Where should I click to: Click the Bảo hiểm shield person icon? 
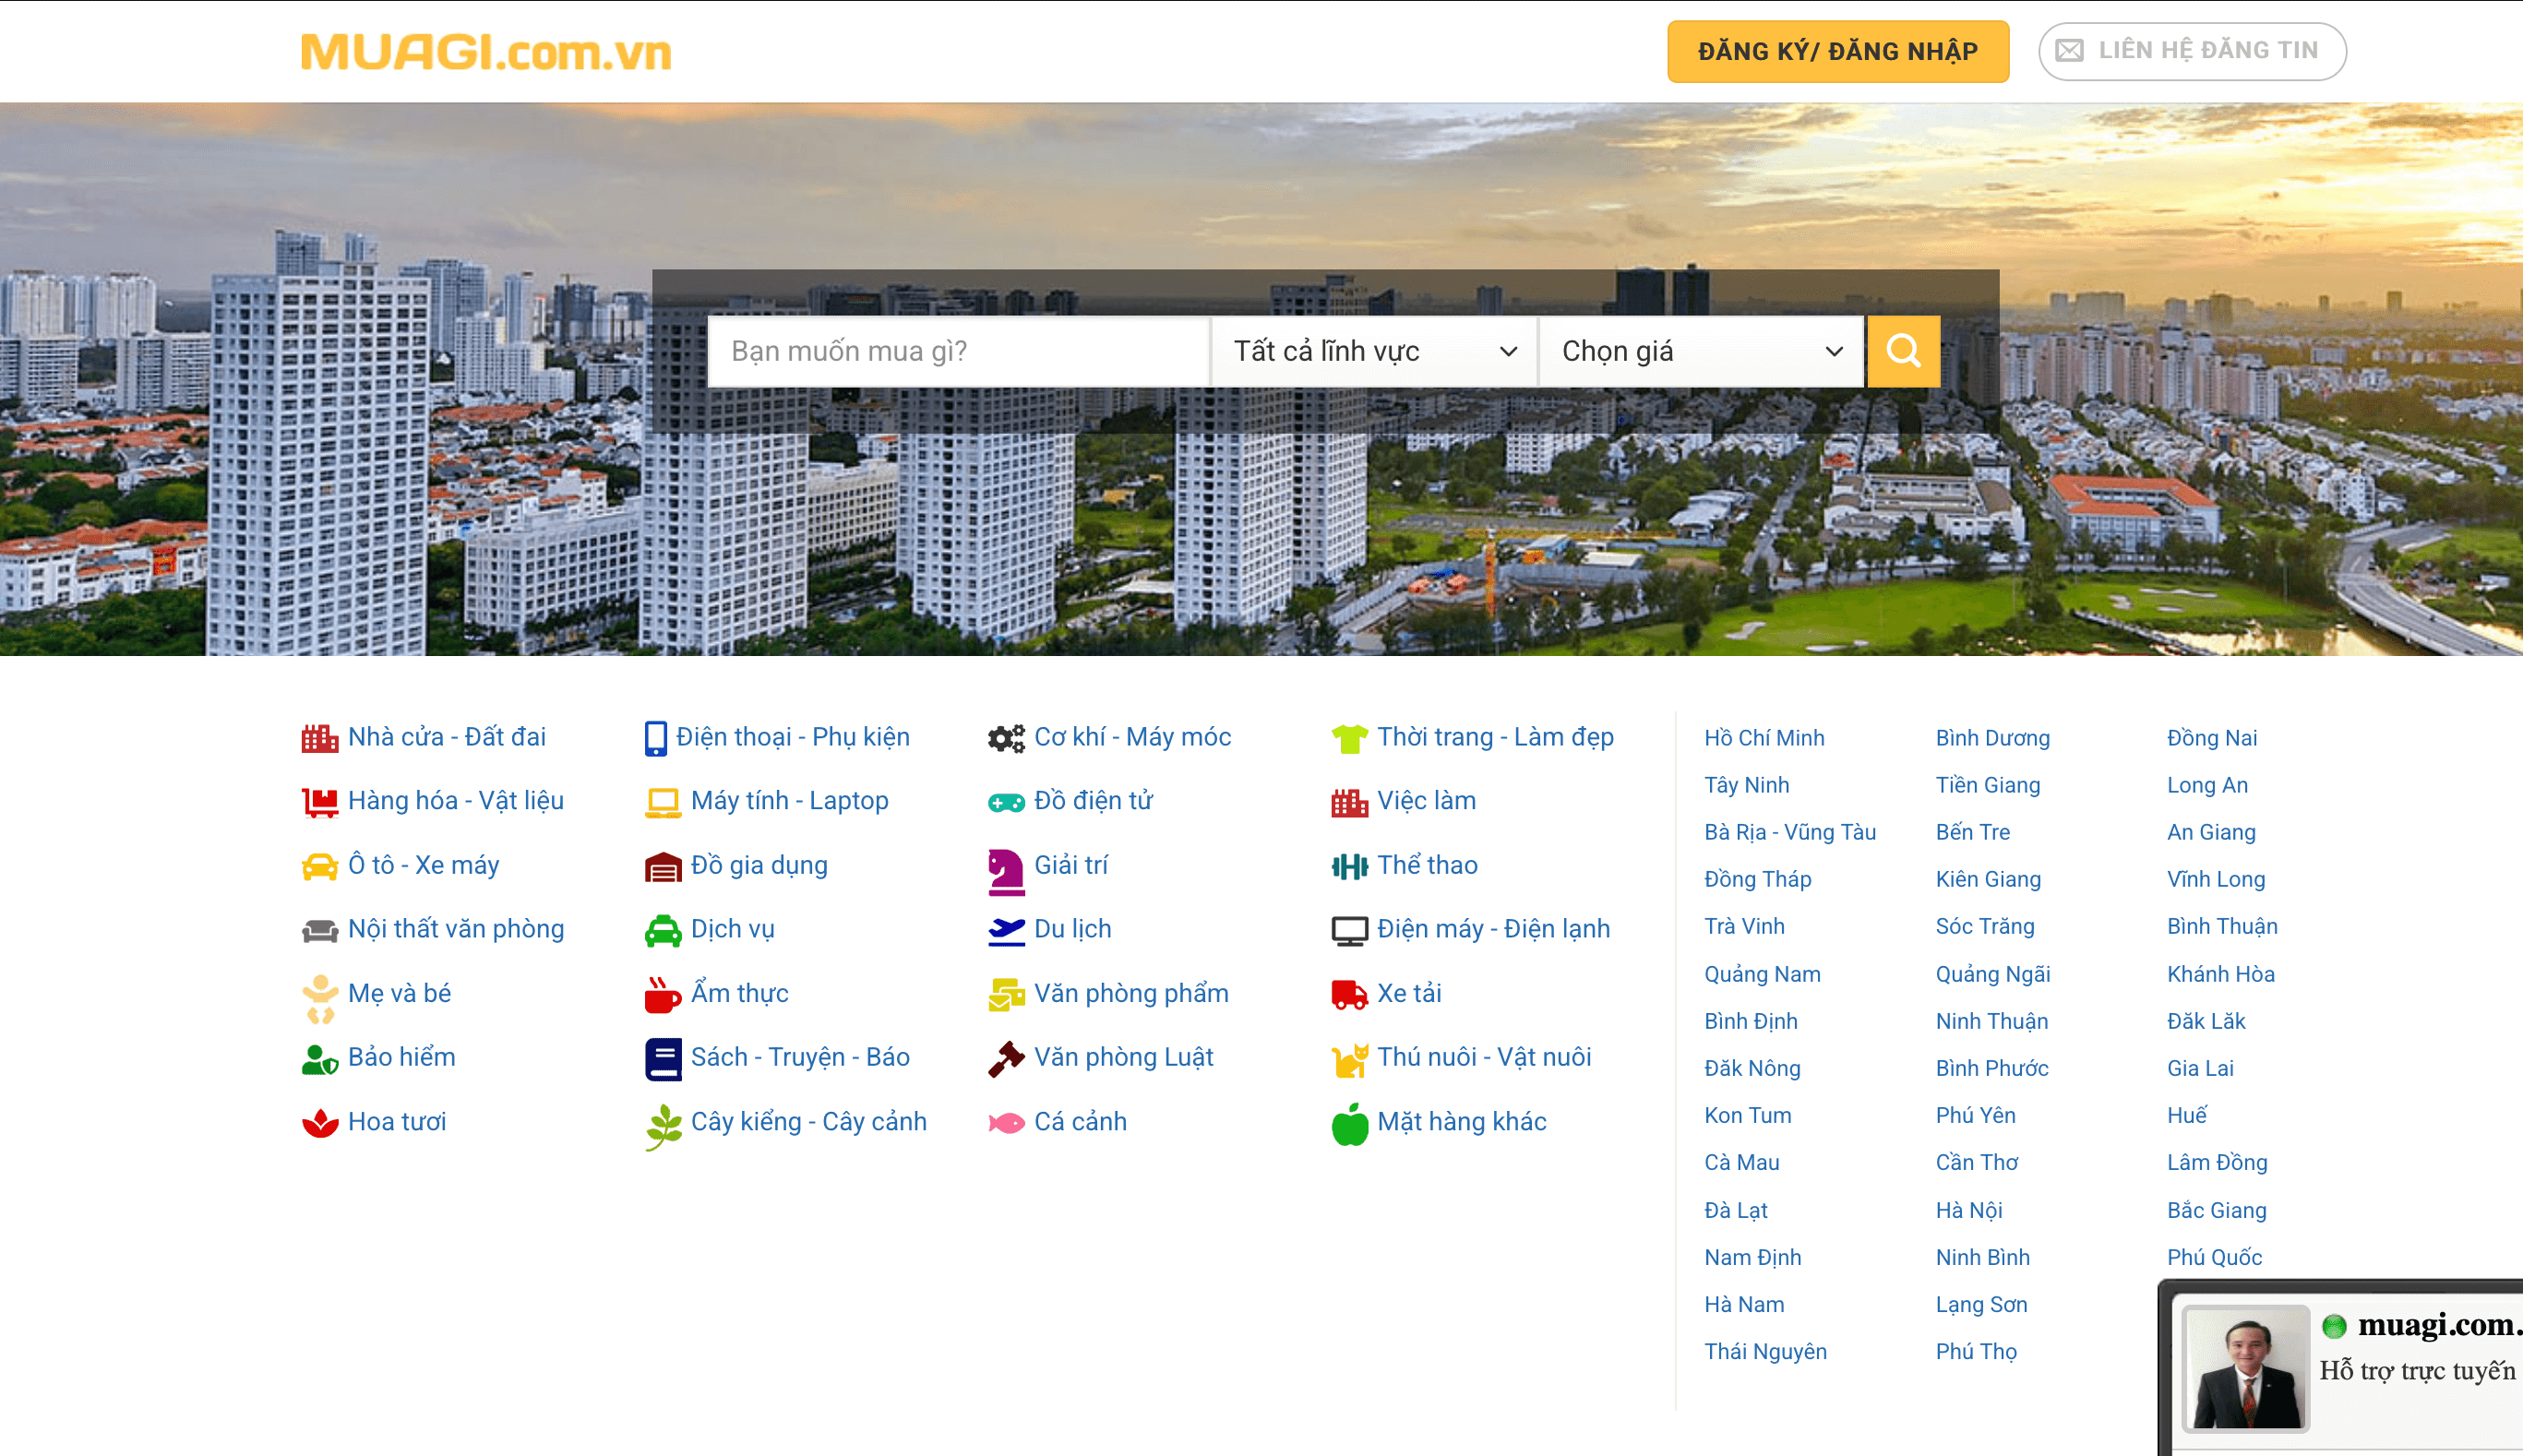(320, 1059)
